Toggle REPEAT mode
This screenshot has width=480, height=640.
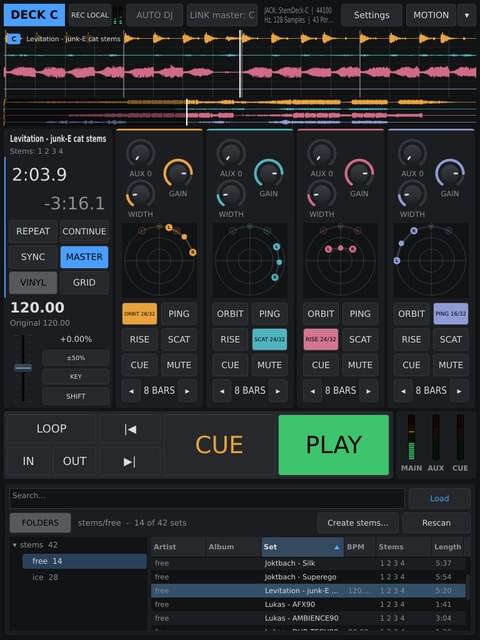[x=33, y=231]
